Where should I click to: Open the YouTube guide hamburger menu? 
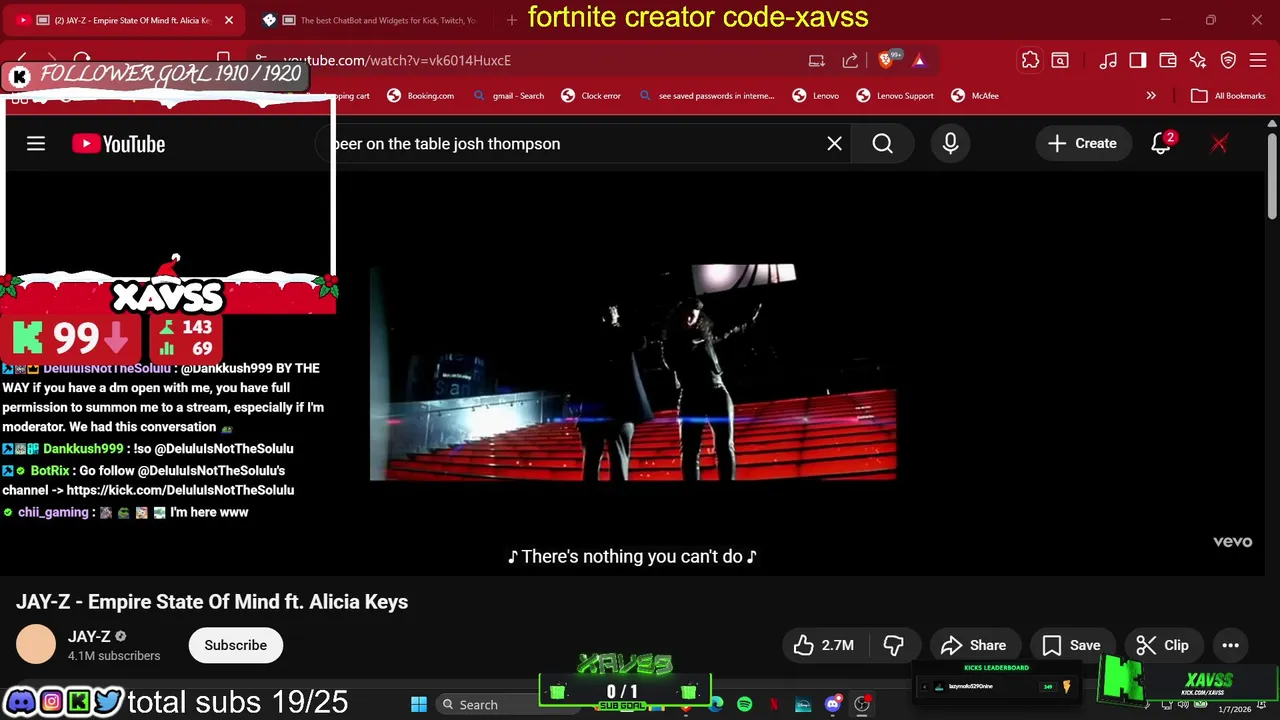coord(36,144)
